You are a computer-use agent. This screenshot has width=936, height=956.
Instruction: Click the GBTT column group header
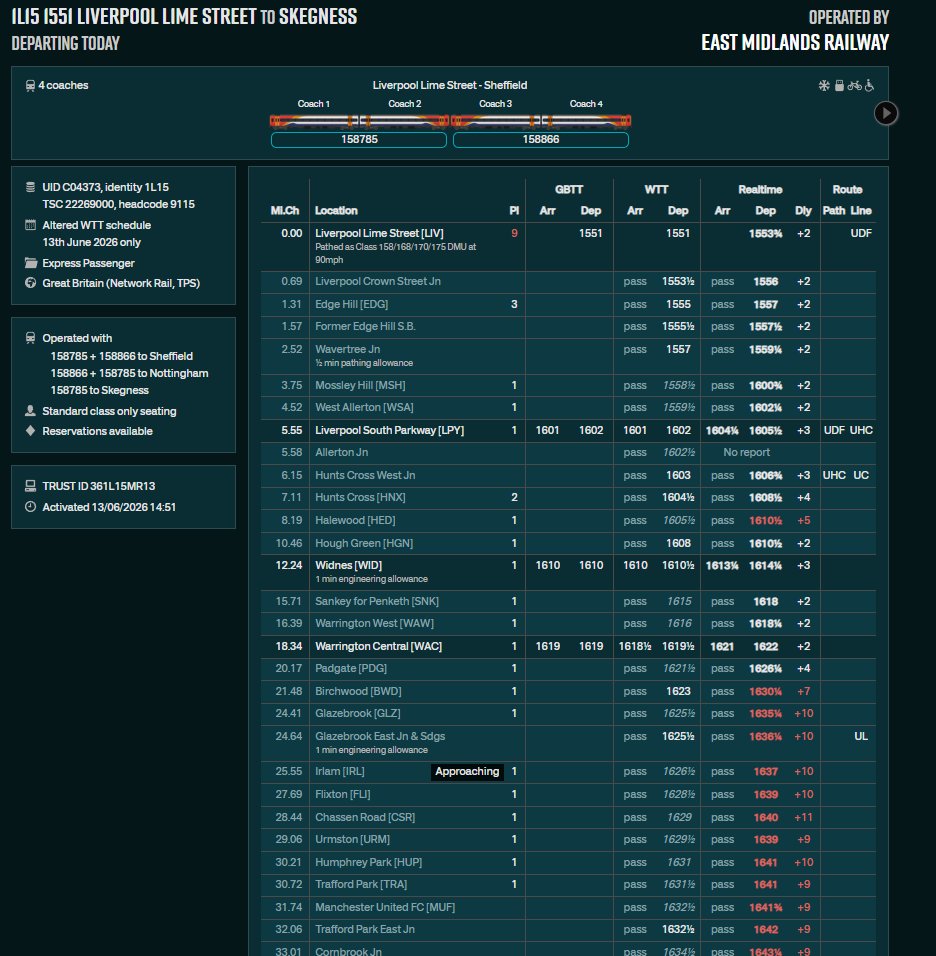[x=569, y=190]
